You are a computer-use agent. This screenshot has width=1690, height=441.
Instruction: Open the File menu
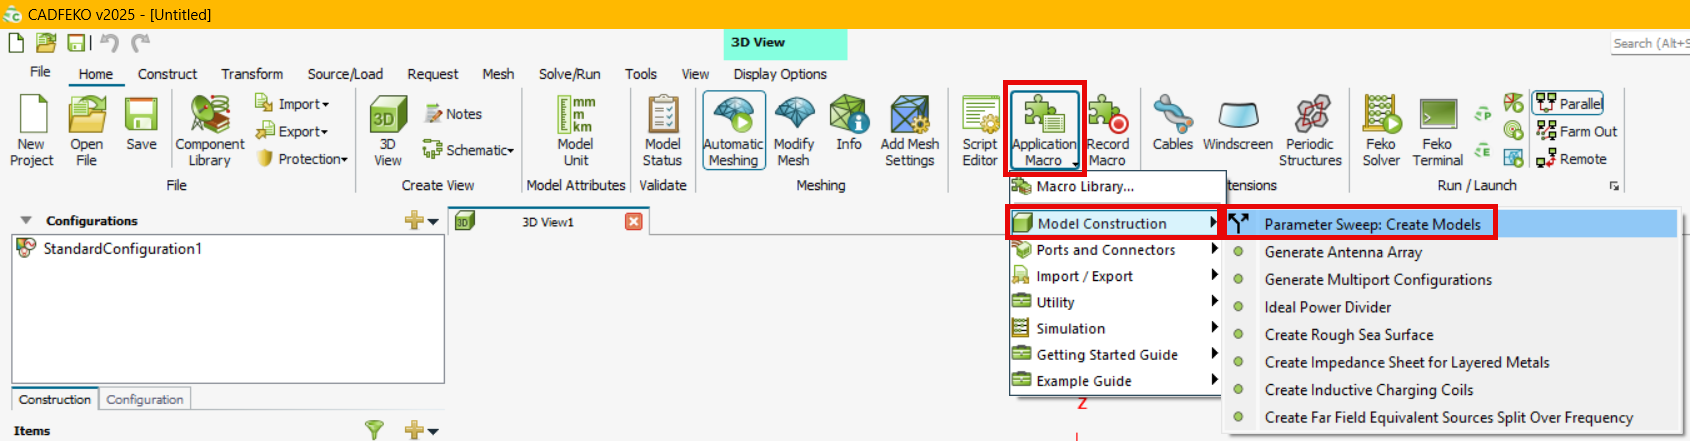pyautogui.click(x=40, y=72)
